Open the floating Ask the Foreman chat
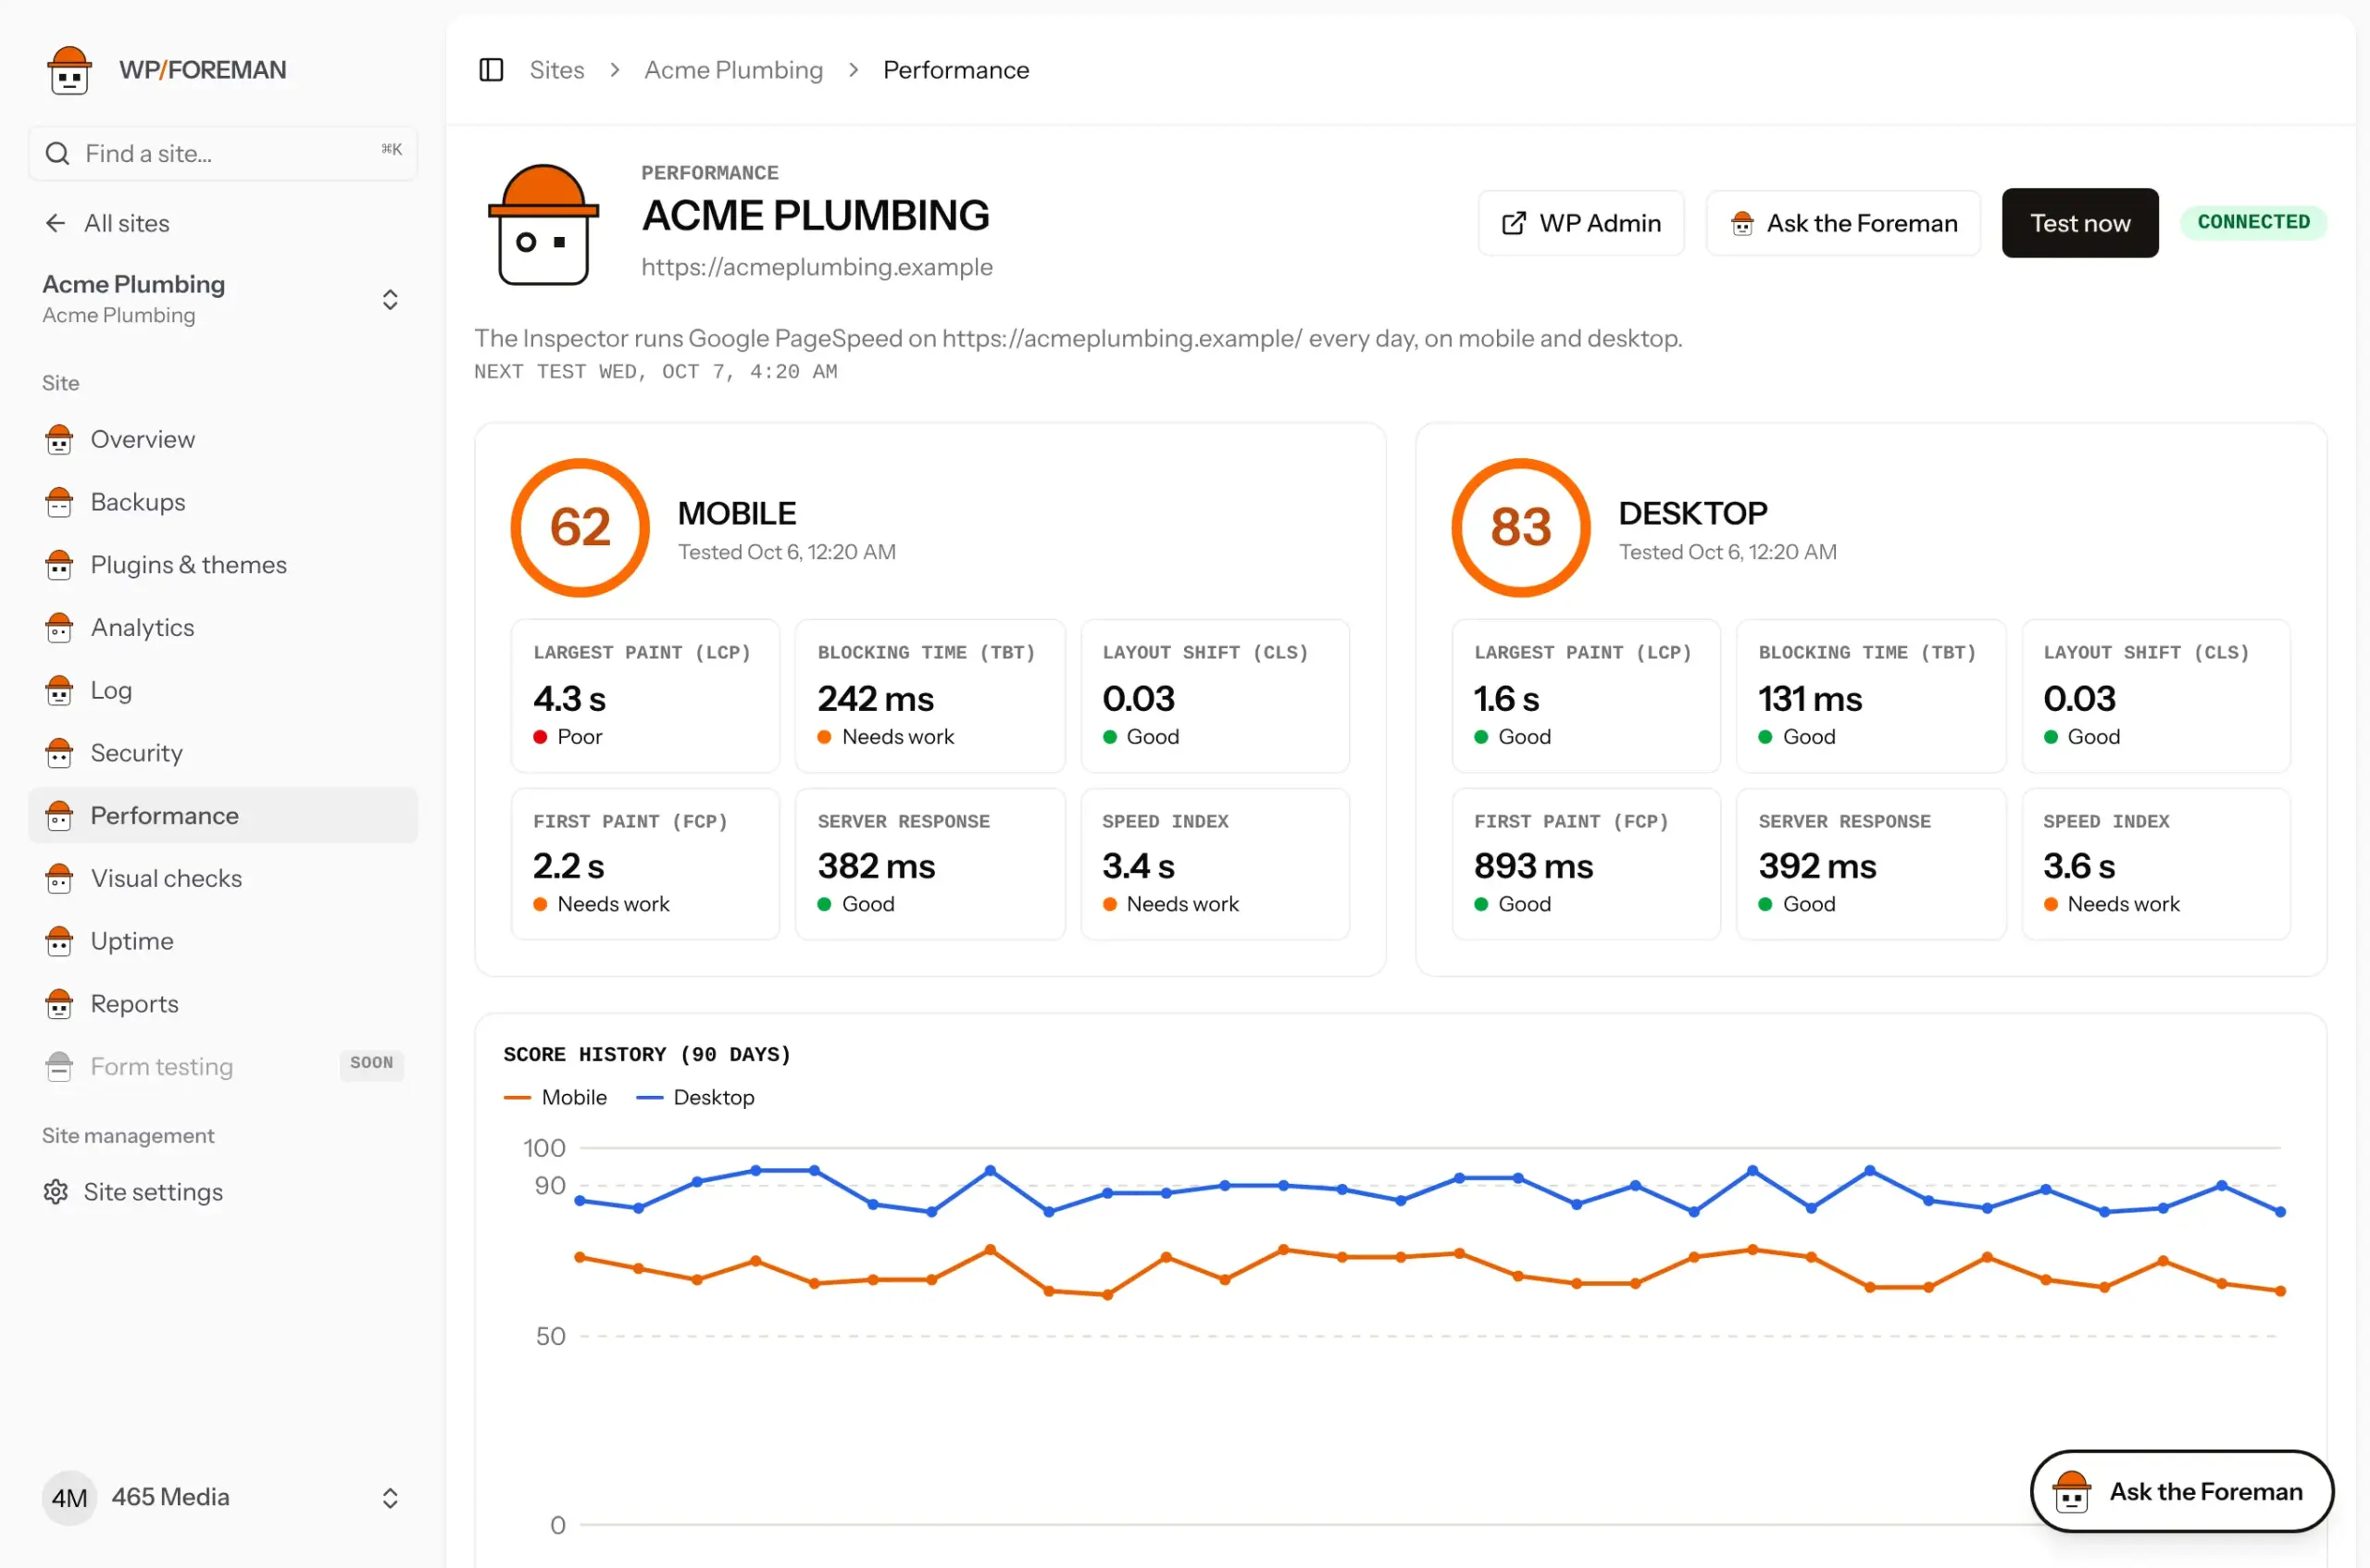Viewport: 2370px width, 1568px height. pos(2182,1491)
